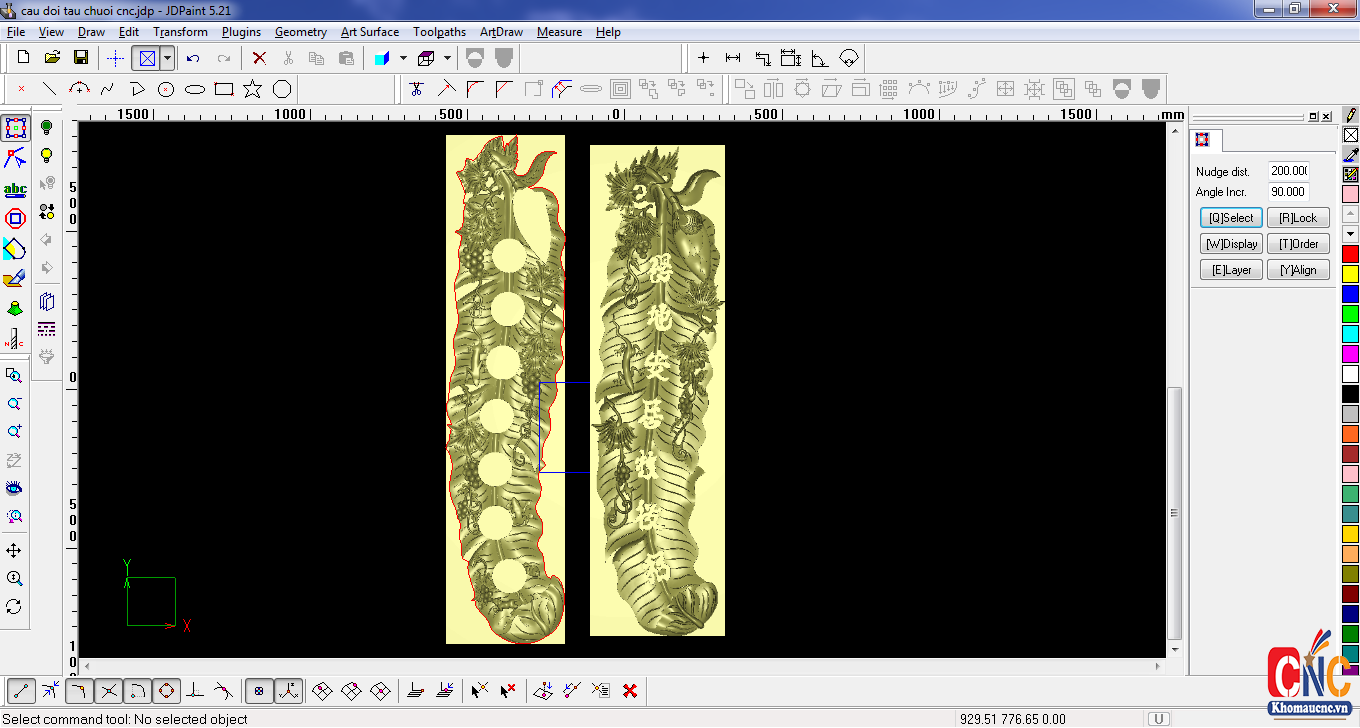Click the [Q]Select button

pyautogui.click(x=1230, y=218)
